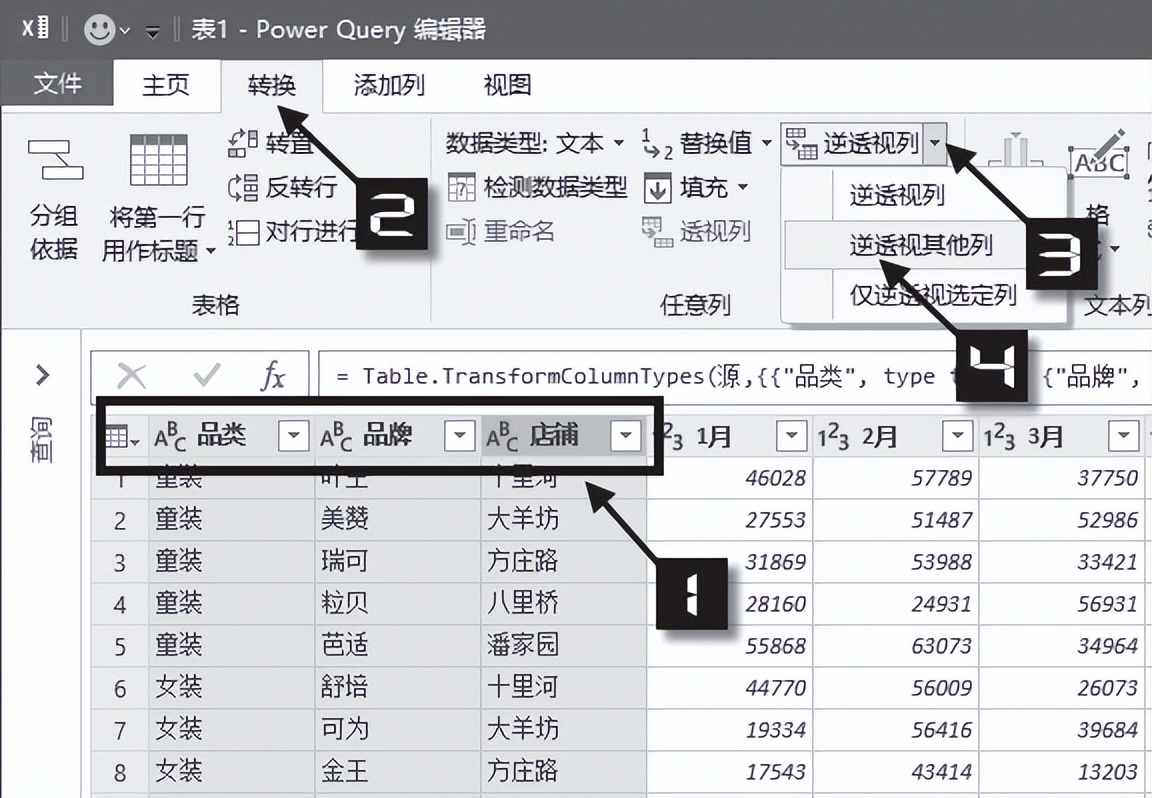1152x798 pixels.
Task: Open the 逆透视列 dropdown arrow
Action: [x=936, y=144]
